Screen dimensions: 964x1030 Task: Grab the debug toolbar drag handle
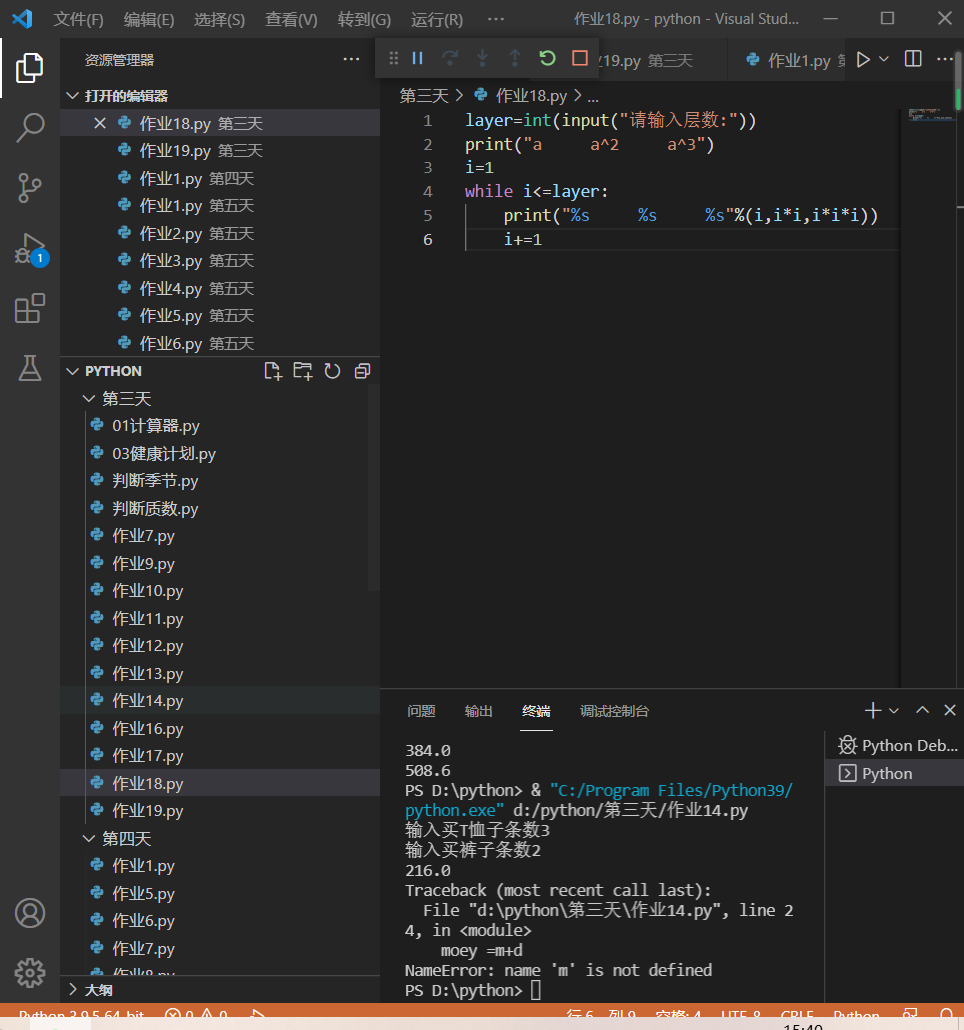tap(393, 58)
